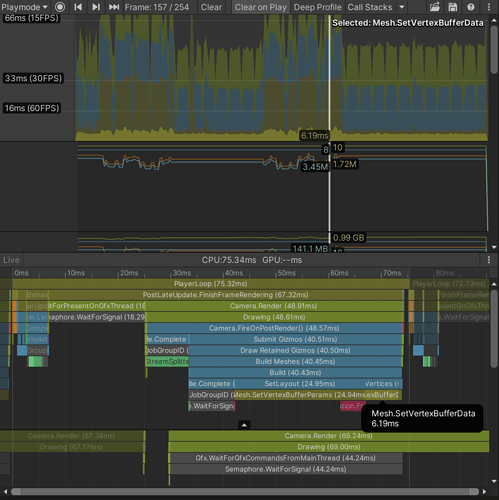
Task: Collapse the main thread with the up-arrow handle
Action: 244,425
